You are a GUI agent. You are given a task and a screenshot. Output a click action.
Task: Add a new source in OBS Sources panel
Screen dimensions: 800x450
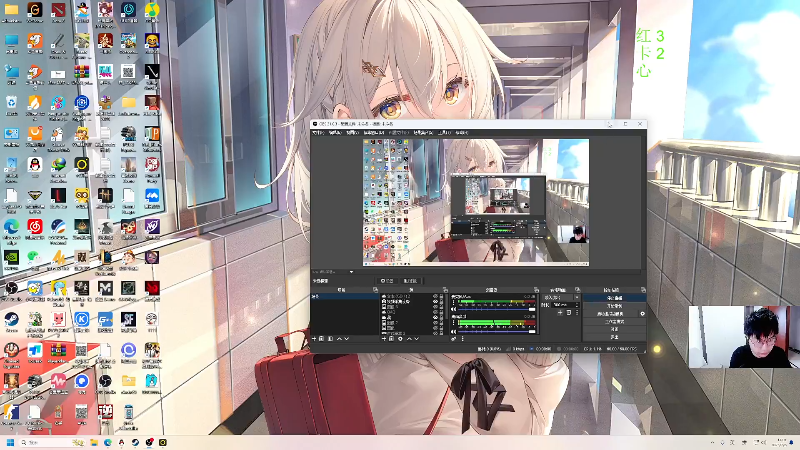384,339
